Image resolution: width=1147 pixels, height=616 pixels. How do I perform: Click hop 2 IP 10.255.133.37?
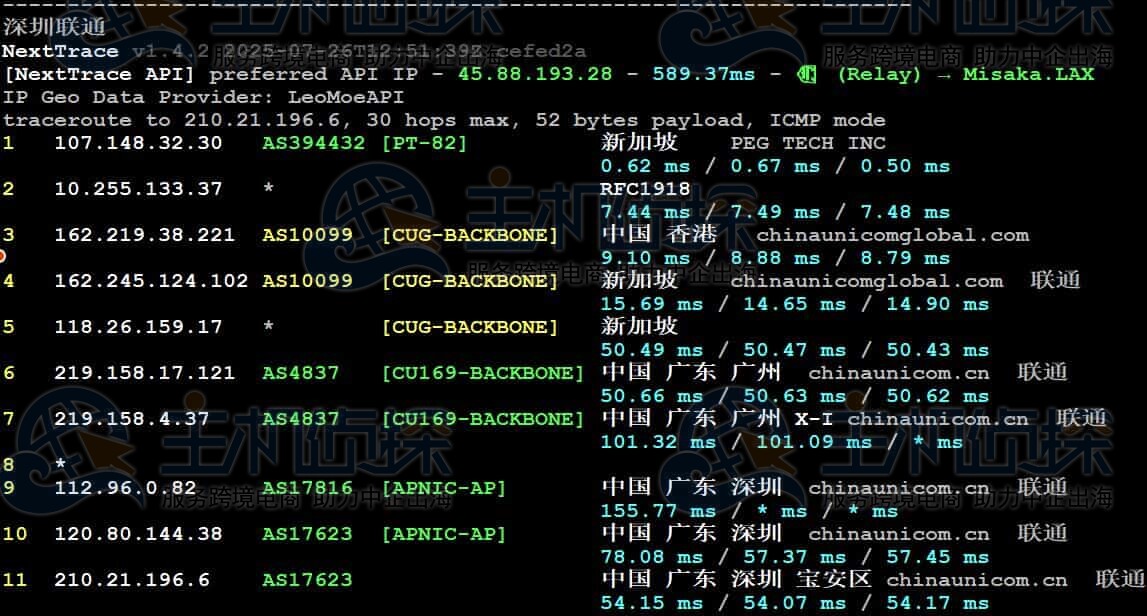[x=138, y=189]
